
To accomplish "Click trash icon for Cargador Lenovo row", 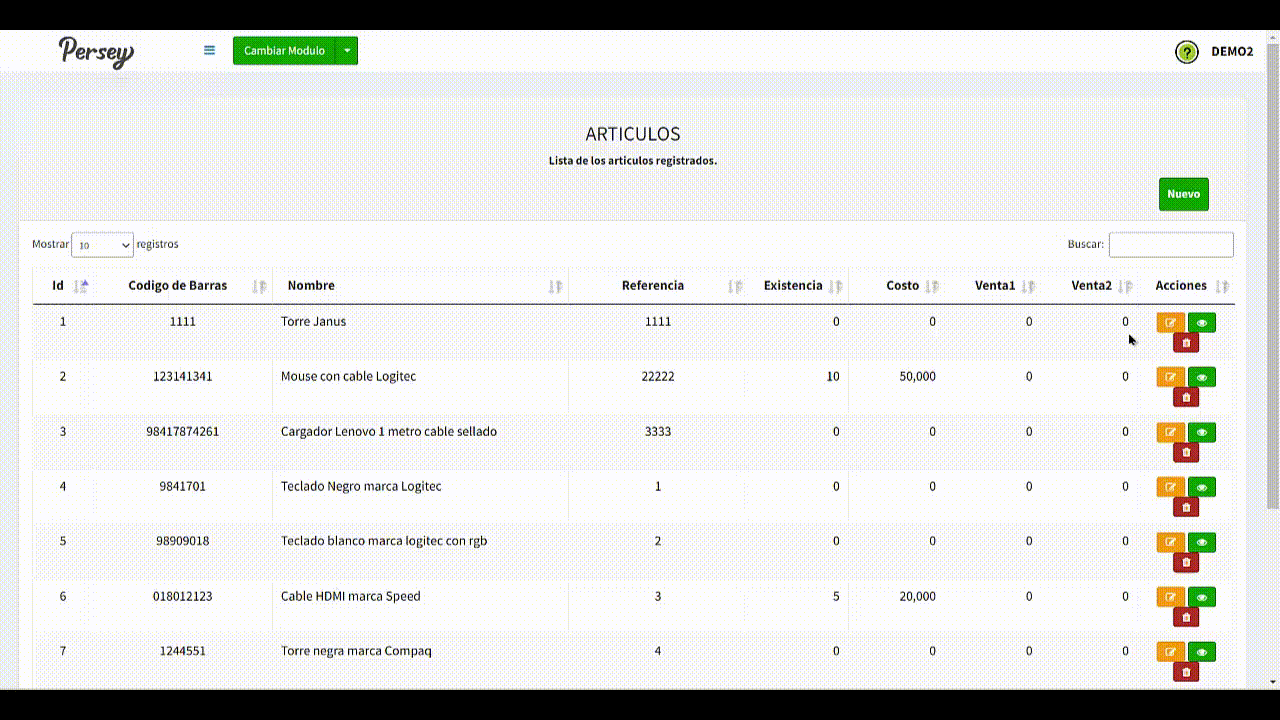I will [1186, 452].
